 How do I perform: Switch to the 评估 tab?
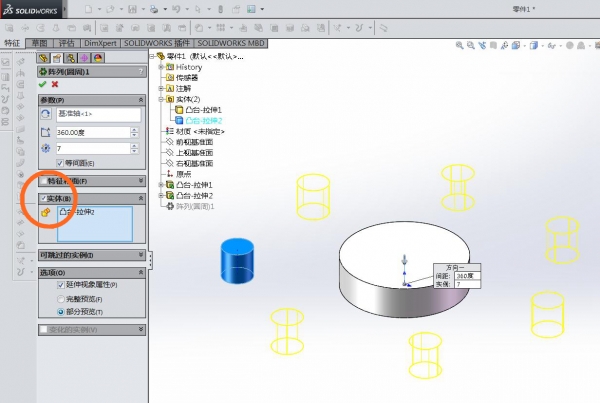pyautogui.click(x=67, y=43)
